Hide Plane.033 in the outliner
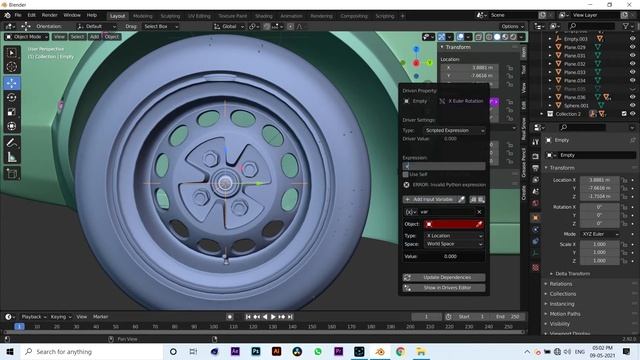 coord(632,72)
